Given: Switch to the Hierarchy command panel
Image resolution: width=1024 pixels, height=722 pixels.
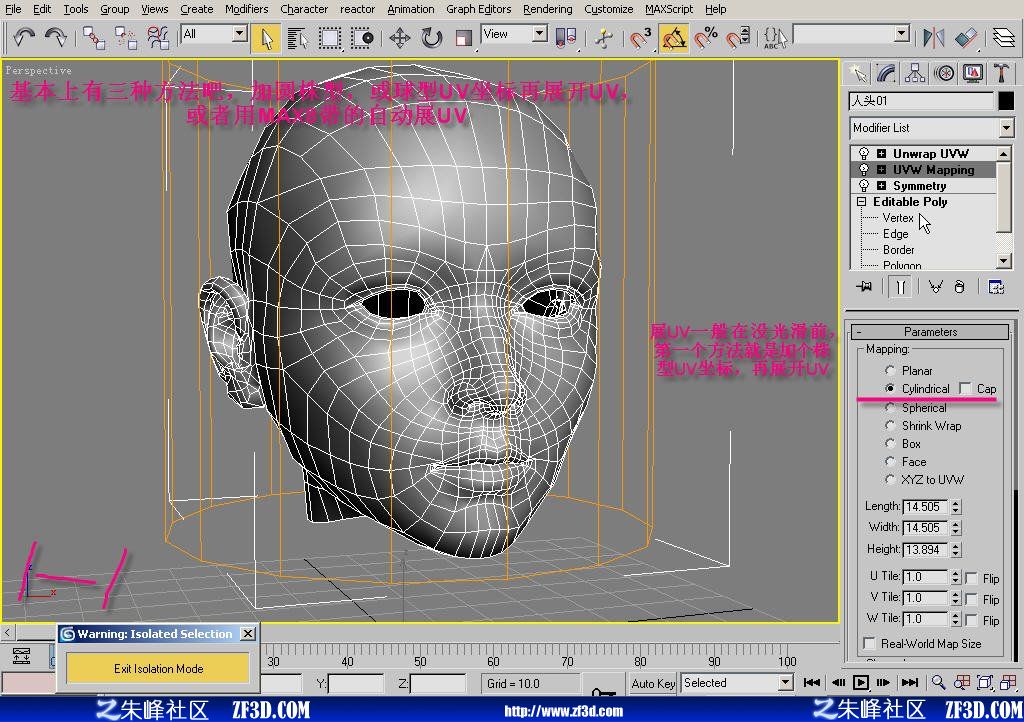Looking at the screenshot, I should [915, 73].
